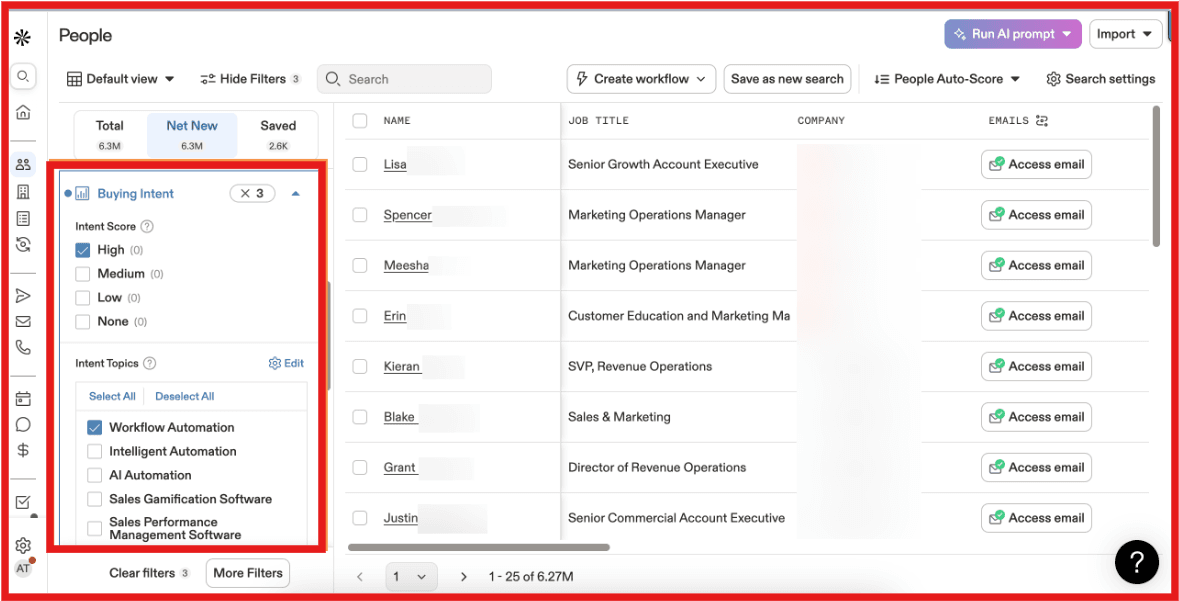Image resolution: width=1179 pixels, height=601 pixels.
Task: Check Intelligent Automation topic
Action: tap(95, 451)
